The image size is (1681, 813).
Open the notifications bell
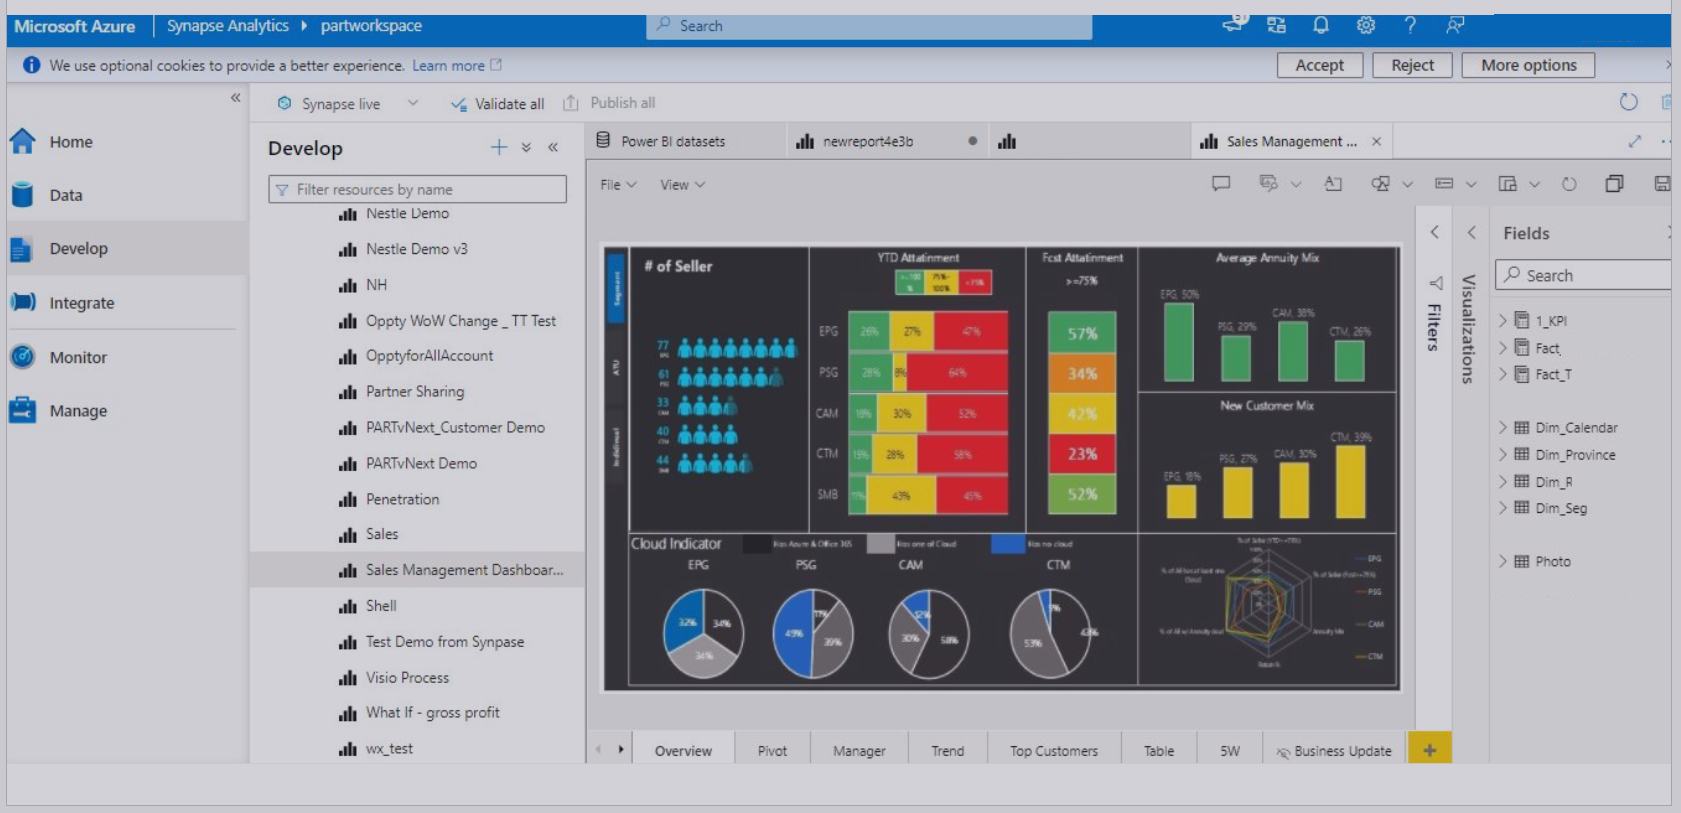coord(1321,25)
